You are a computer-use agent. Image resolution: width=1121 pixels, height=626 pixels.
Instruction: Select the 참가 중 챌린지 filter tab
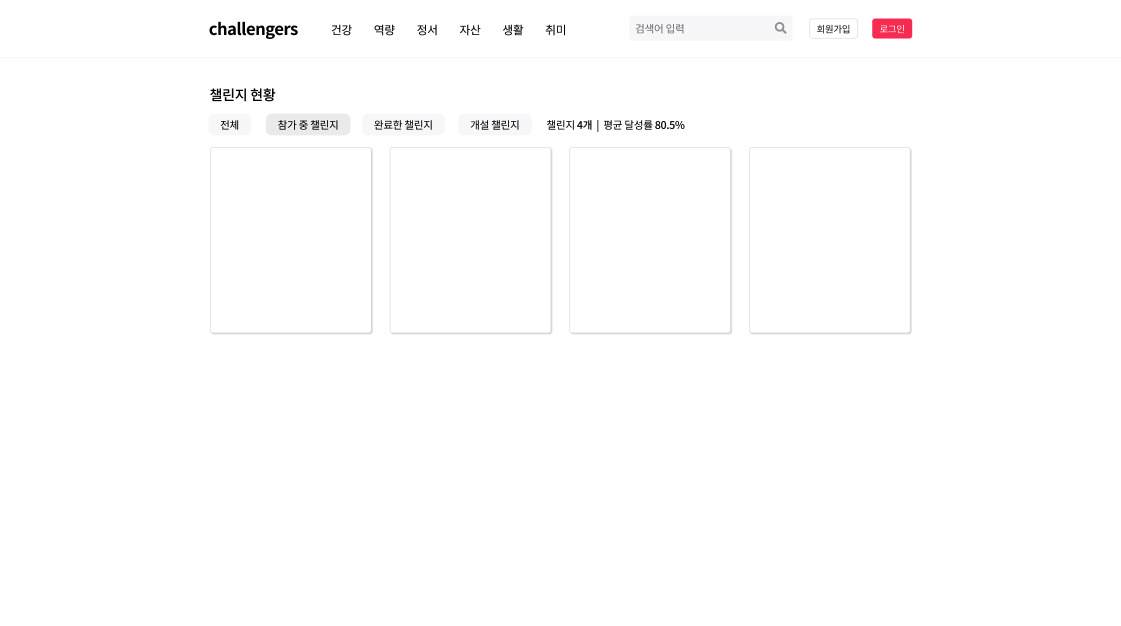point(308,124)
